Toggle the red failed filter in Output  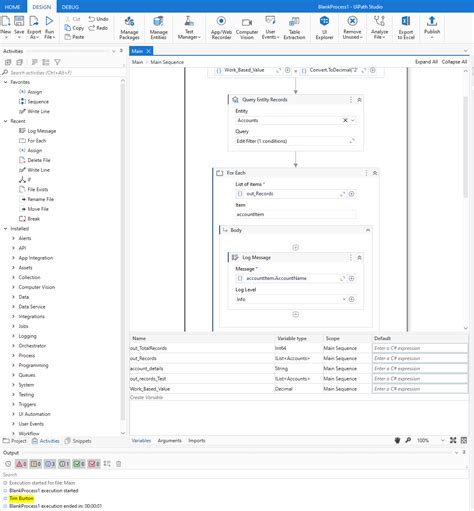coord(94,464)
